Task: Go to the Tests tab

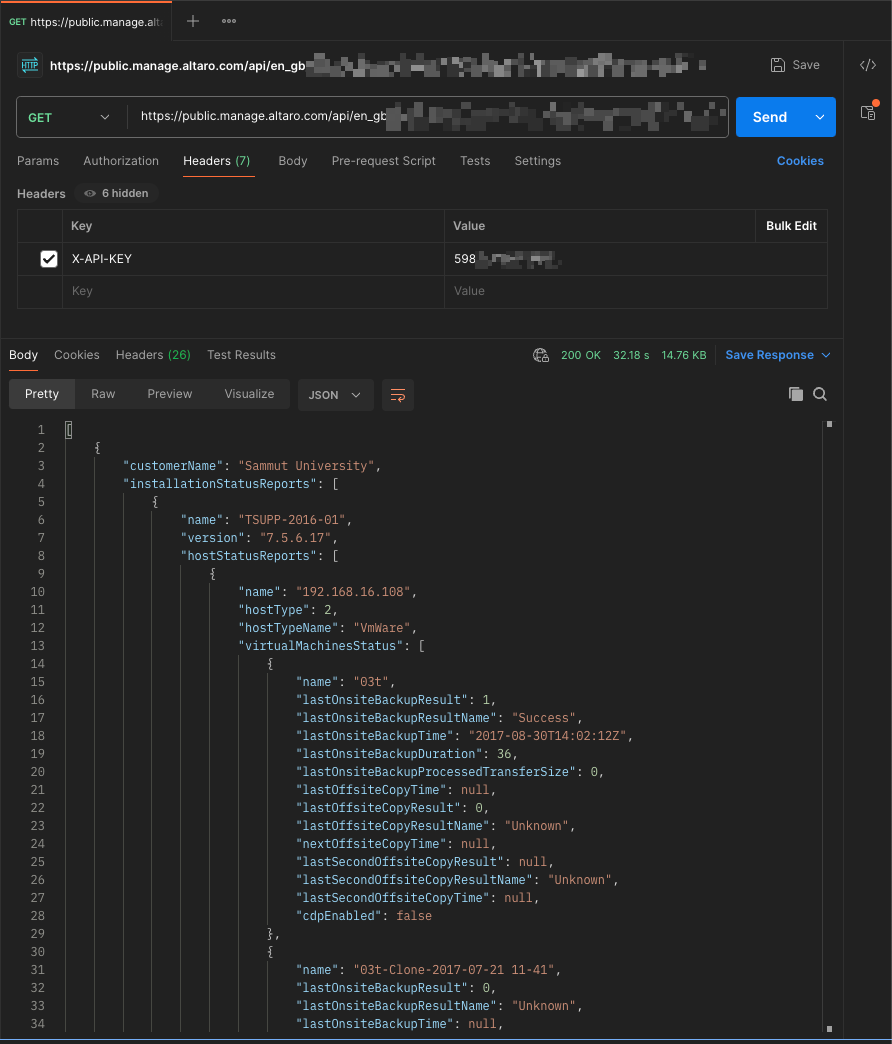Action: [475, 161]
